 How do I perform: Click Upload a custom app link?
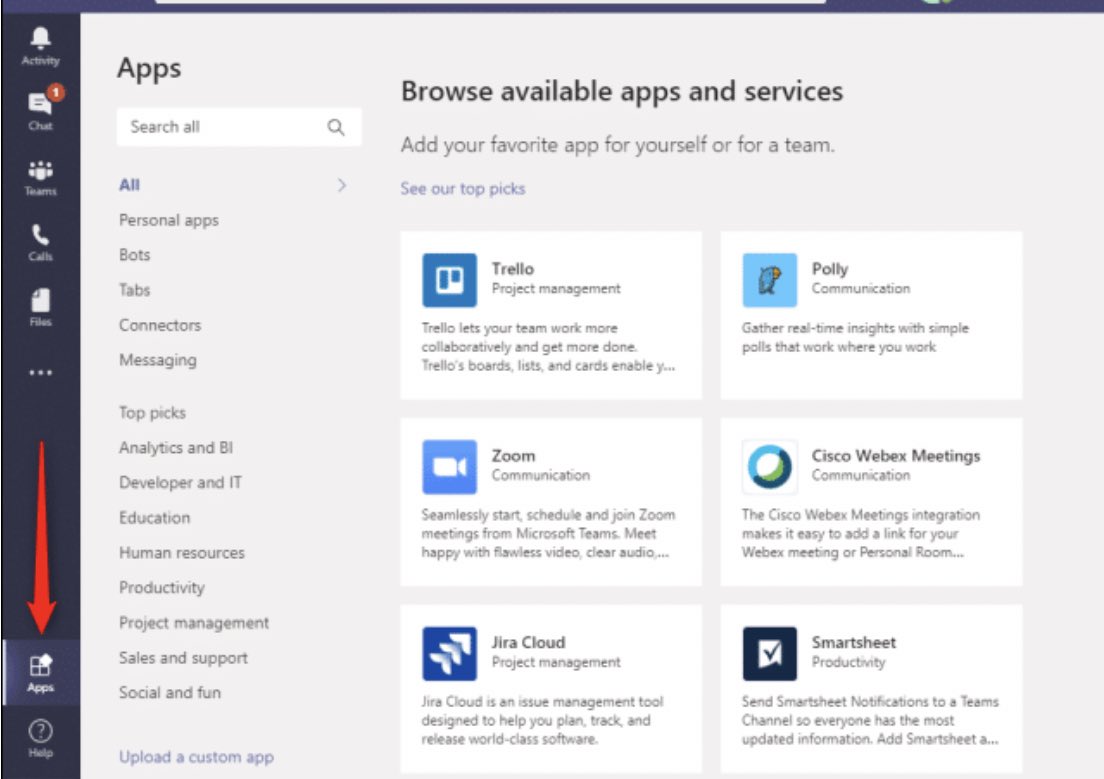[x=196, y=757]
